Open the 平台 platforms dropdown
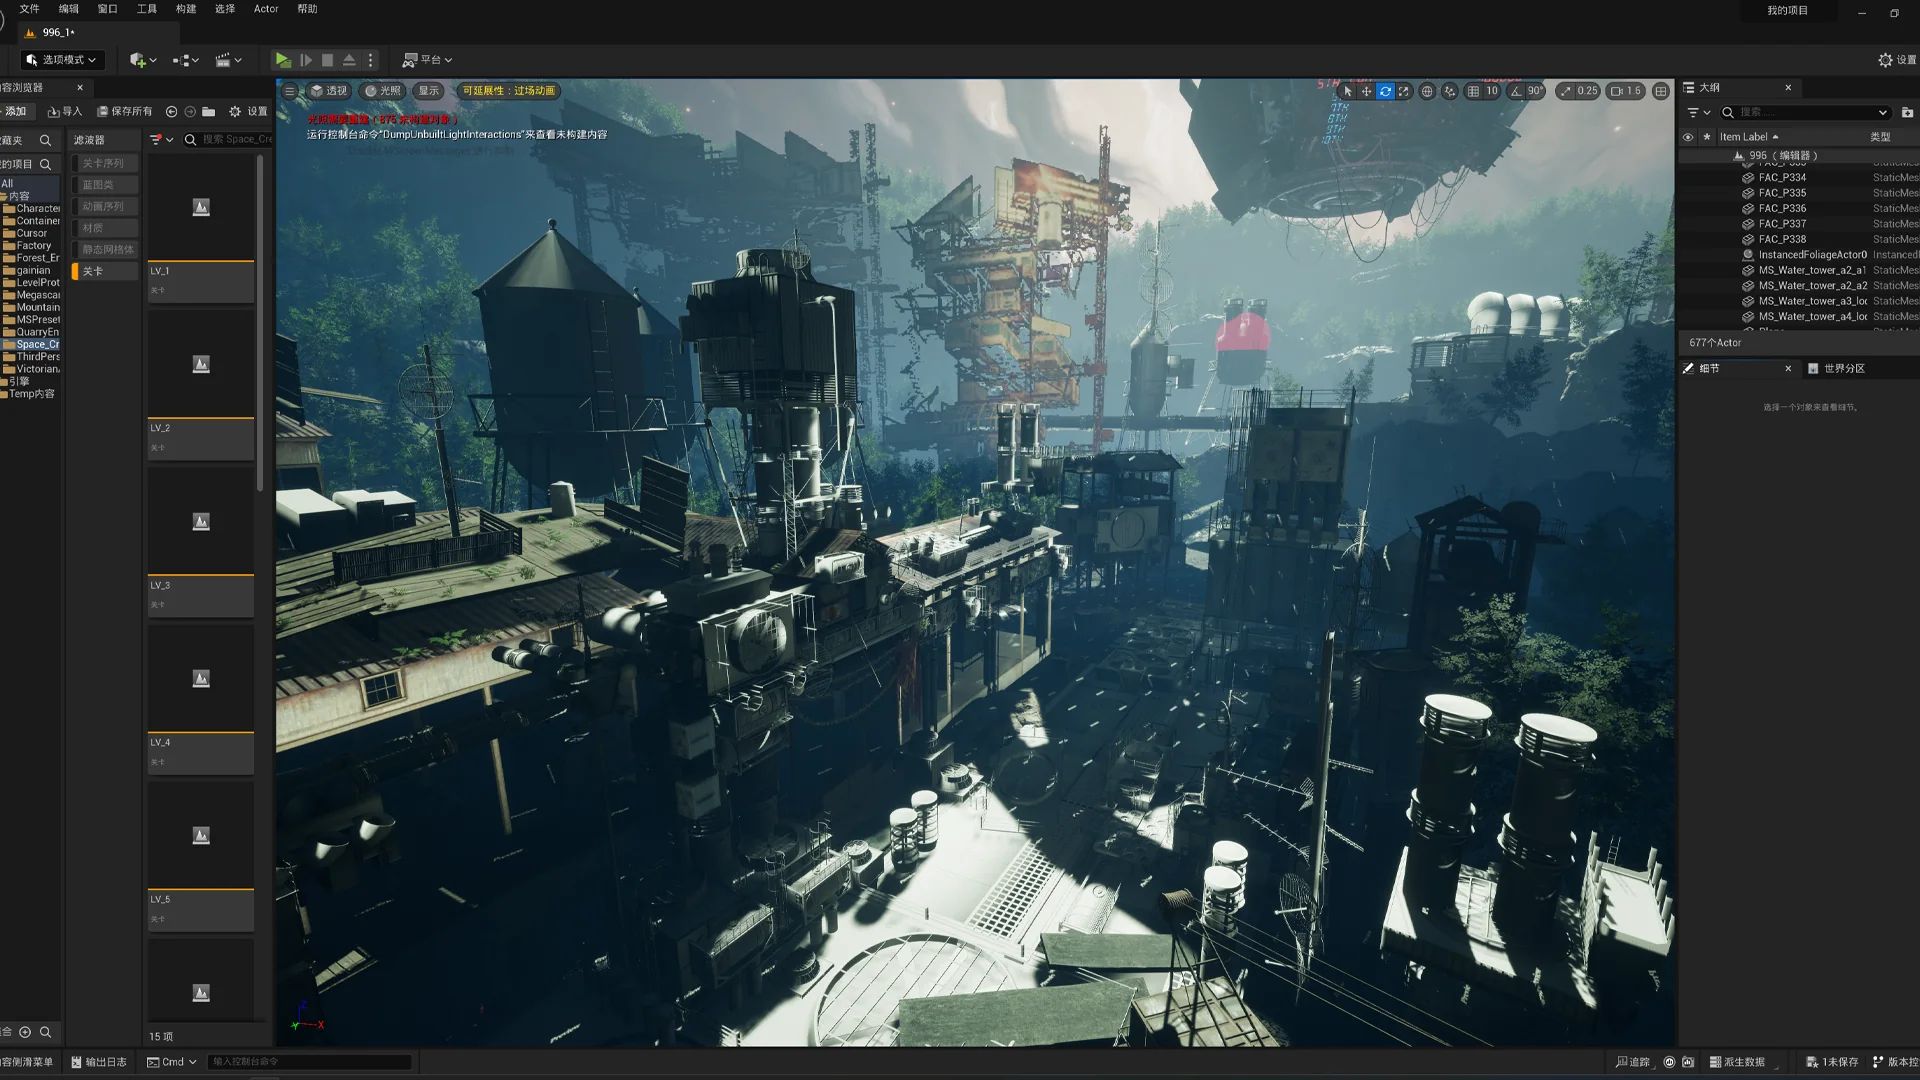 coord(427,60)
